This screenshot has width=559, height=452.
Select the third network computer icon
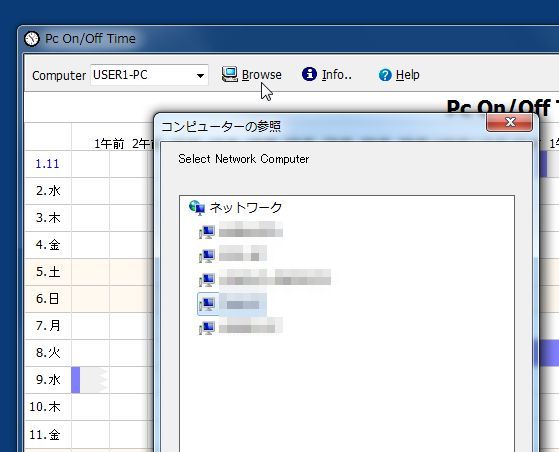point(207,279)
